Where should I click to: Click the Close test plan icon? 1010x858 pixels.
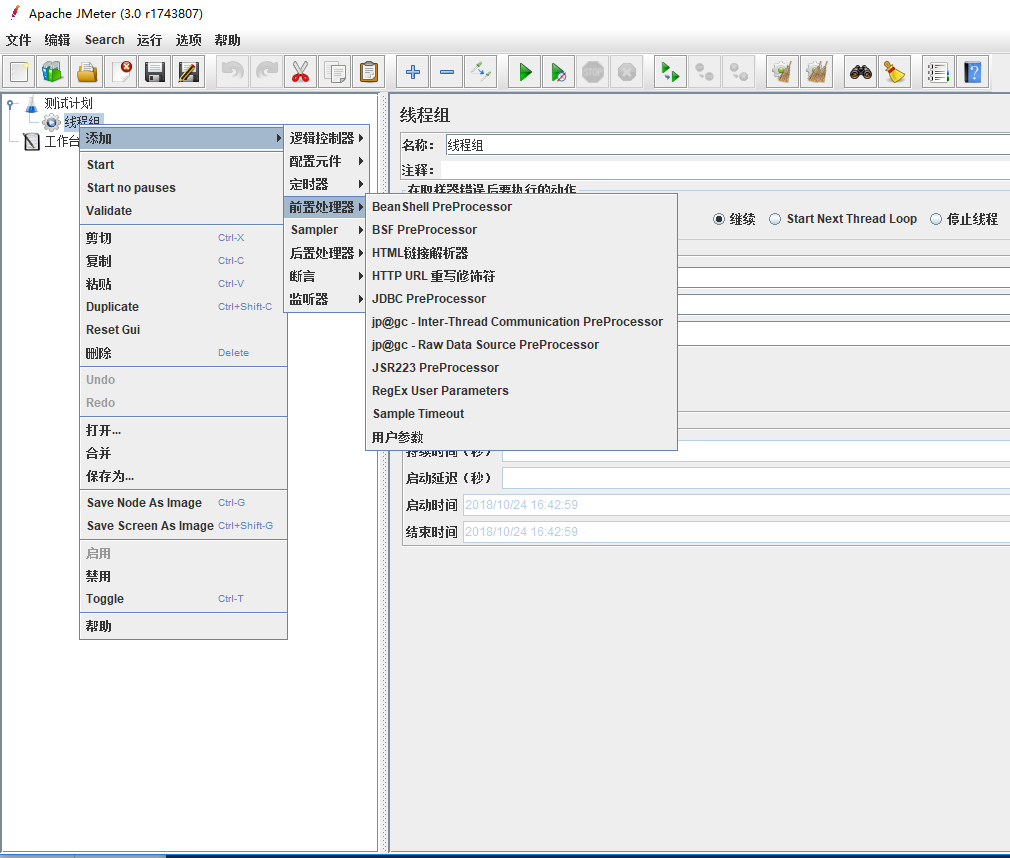(x=120, y=72)
